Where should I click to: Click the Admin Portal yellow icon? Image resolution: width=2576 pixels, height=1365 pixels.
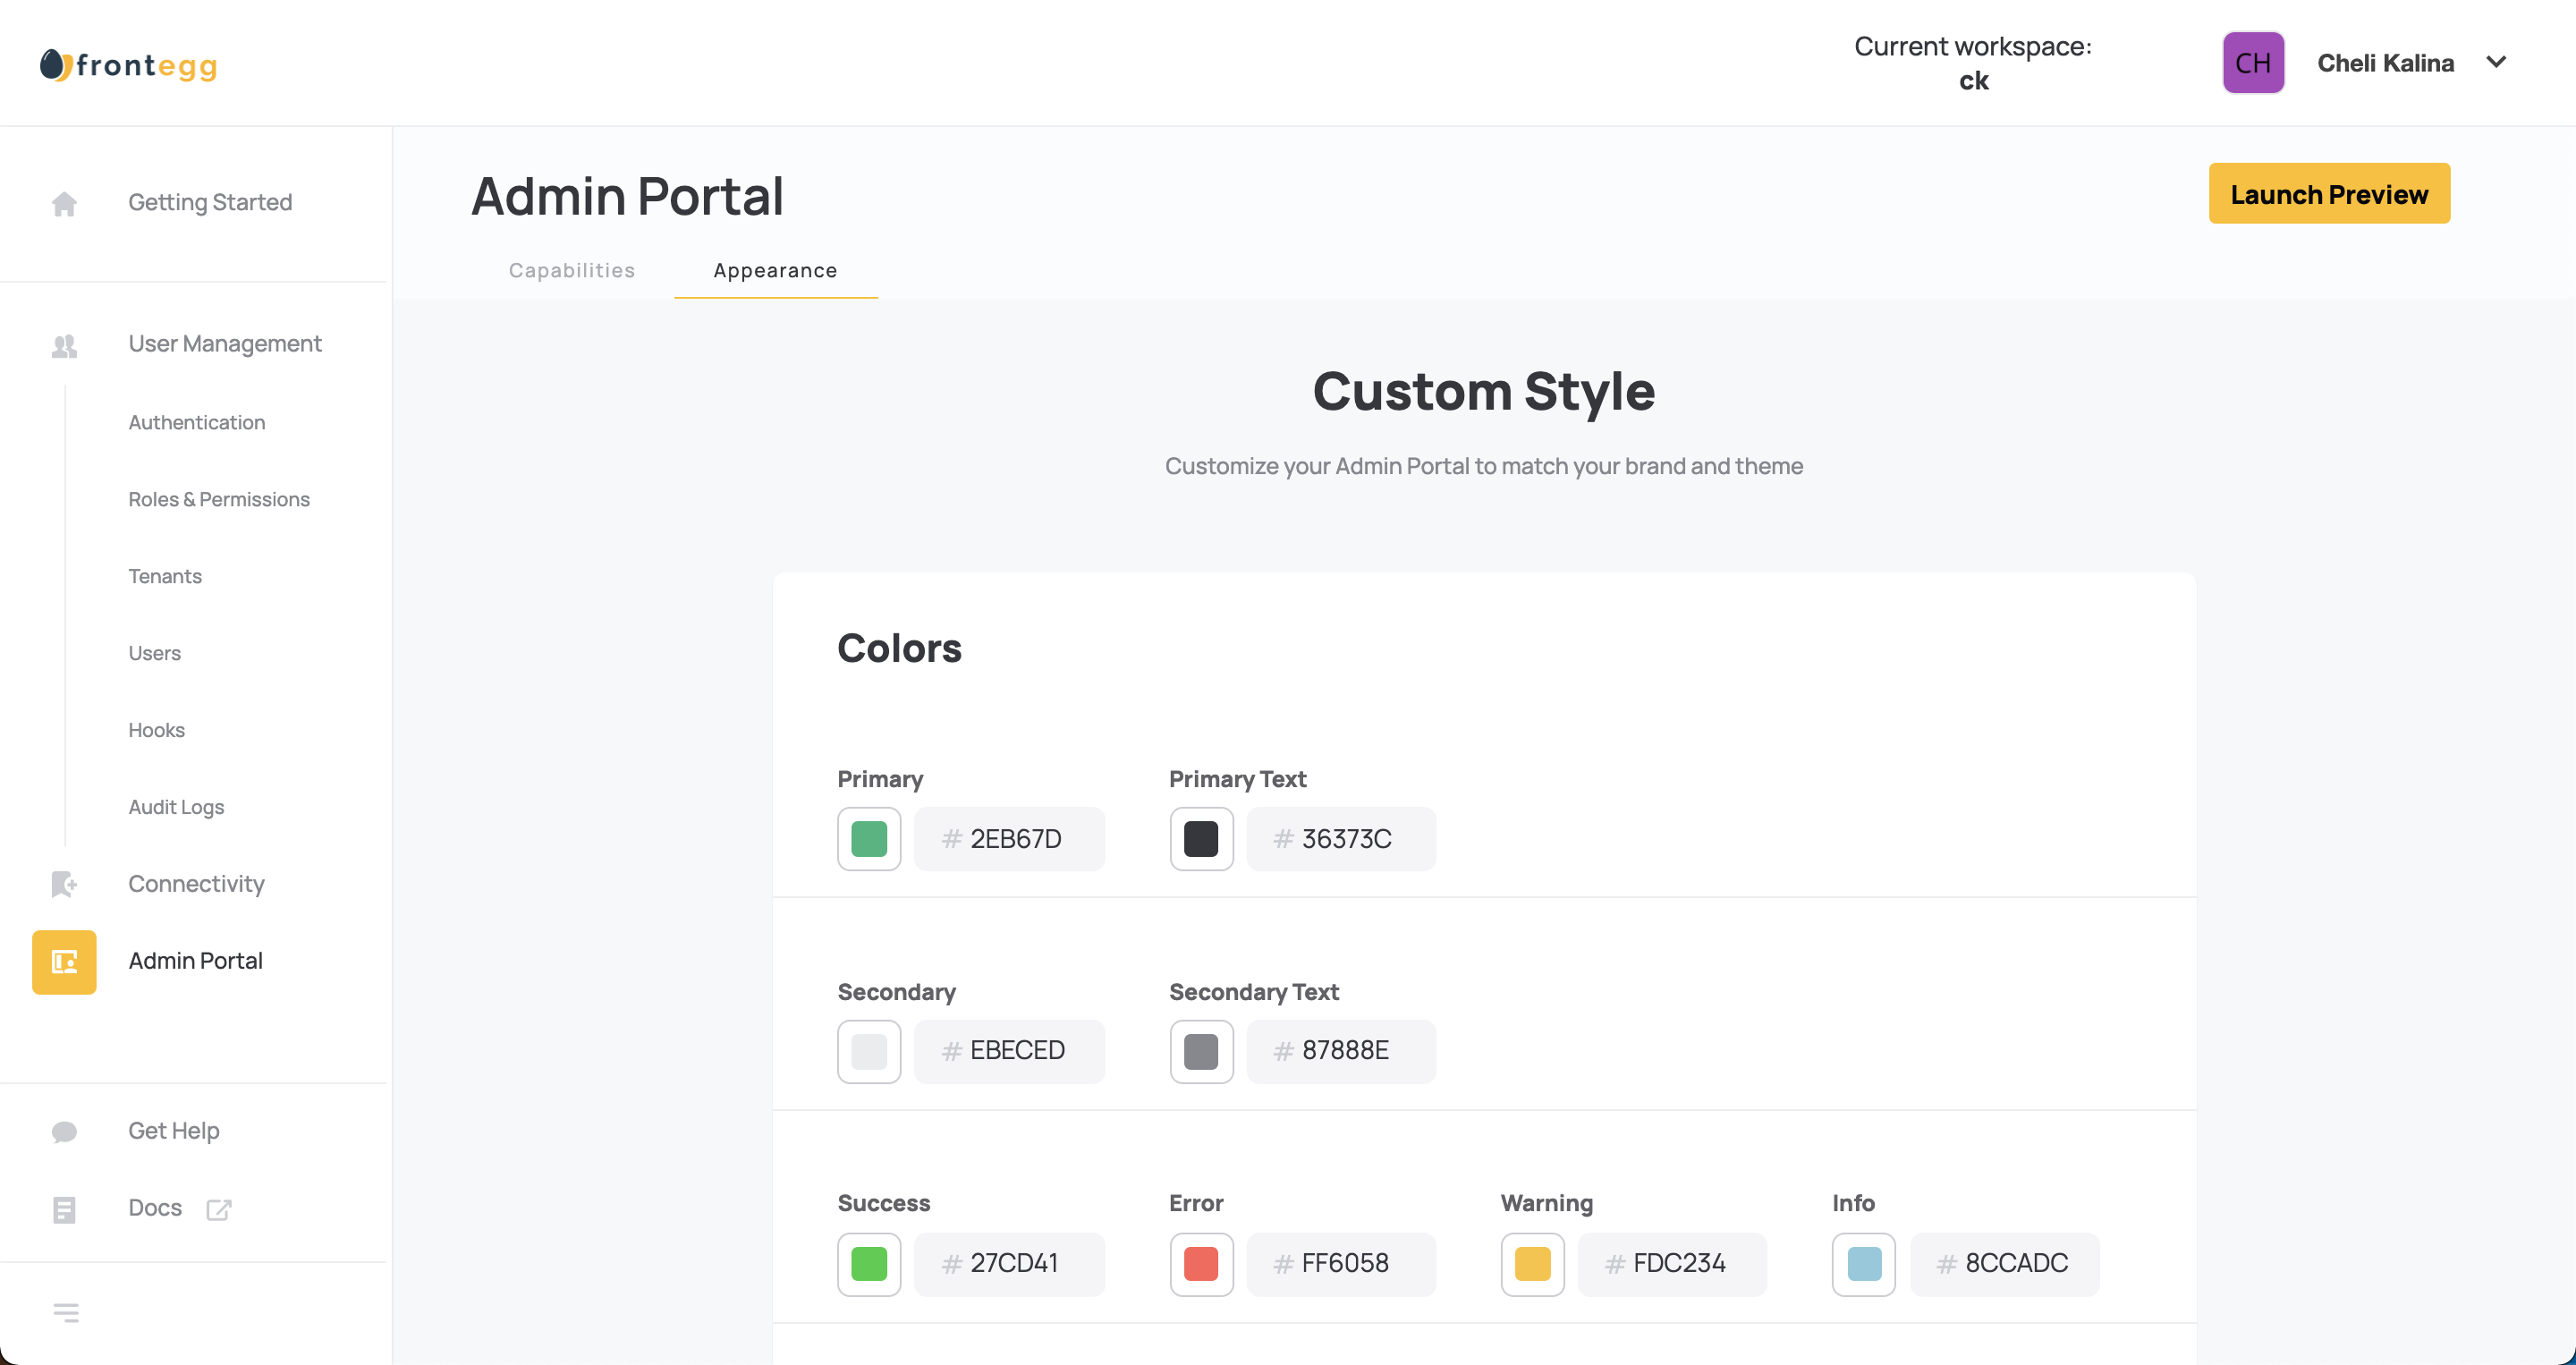(x=64, y=962)
